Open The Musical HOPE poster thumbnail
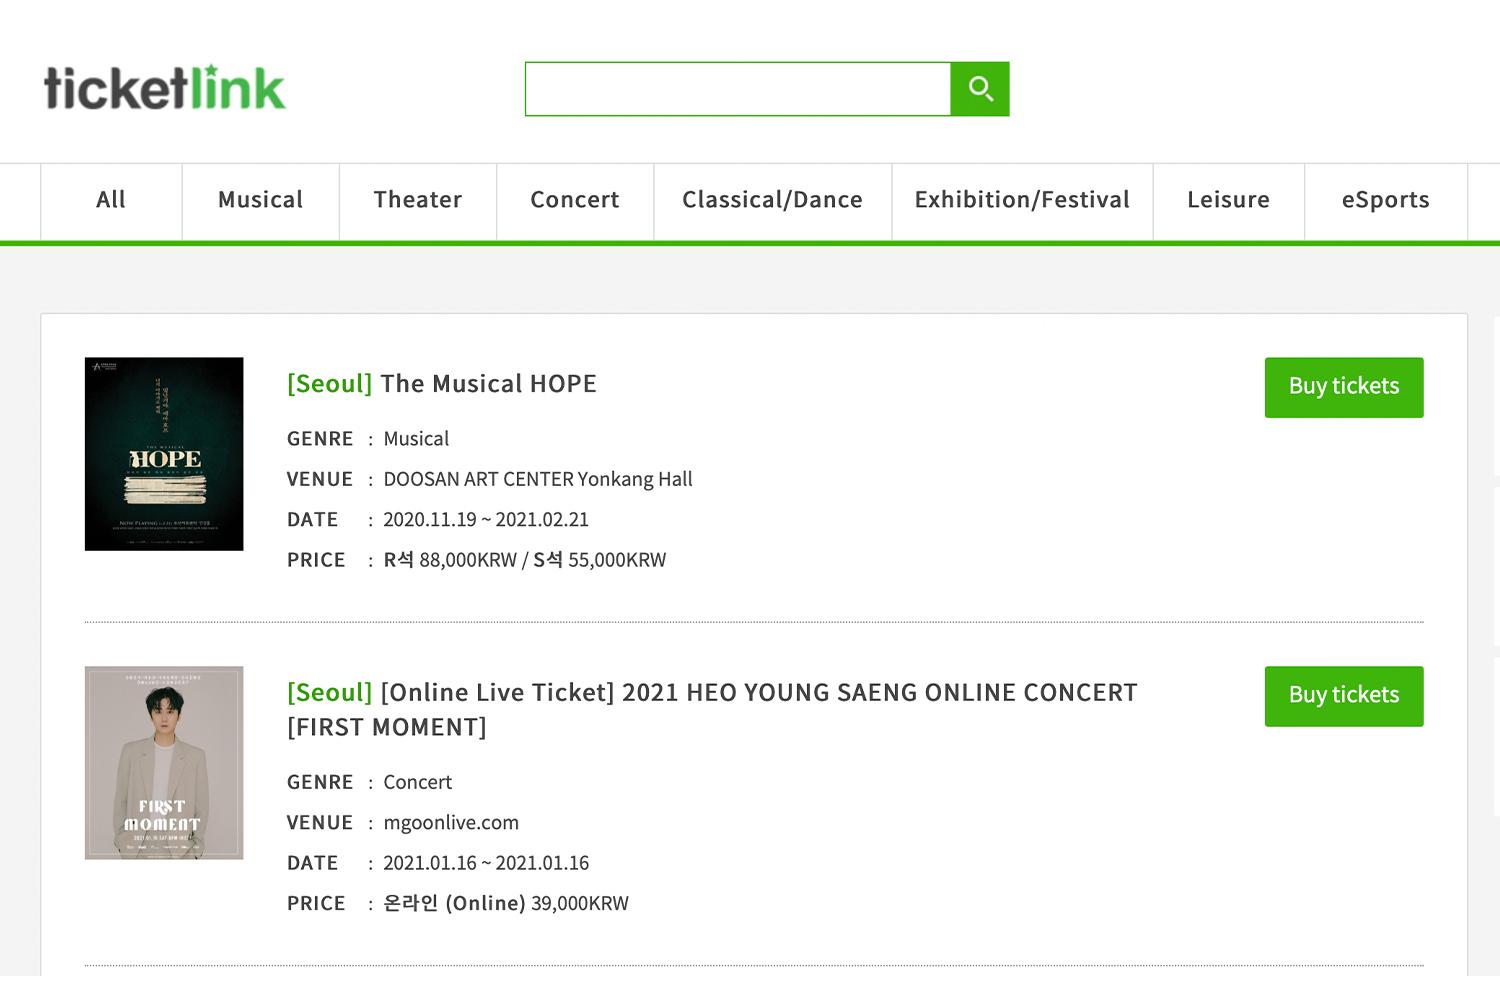The height and width of the screenshot is (1000, 1500). pyautogui.click(x=164, y=454)
